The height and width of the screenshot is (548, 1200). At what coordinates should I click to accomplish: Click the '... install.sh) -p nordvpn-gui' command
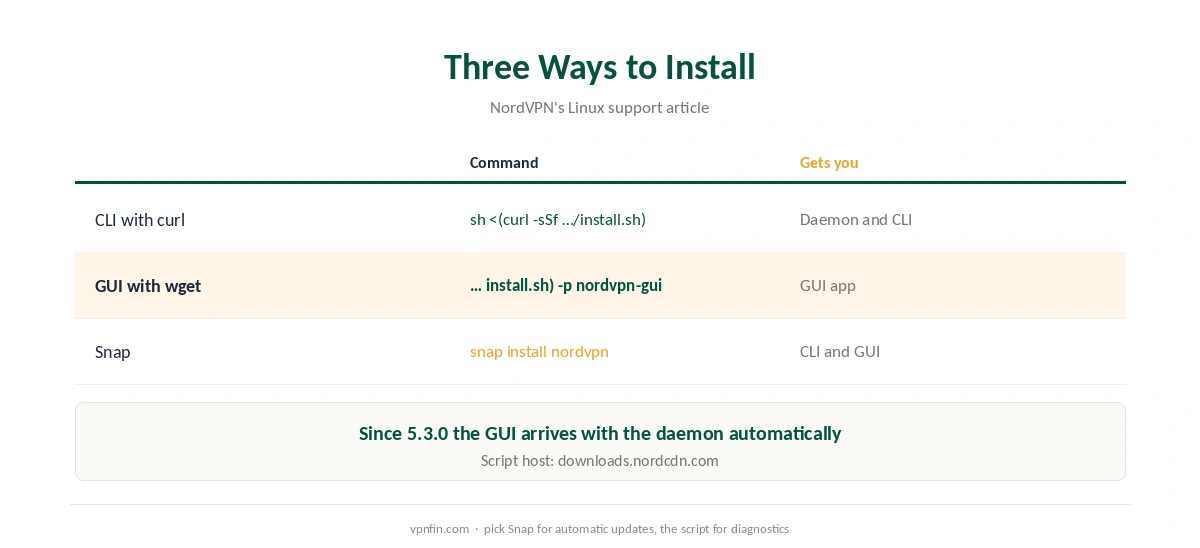tap(566, 286)
